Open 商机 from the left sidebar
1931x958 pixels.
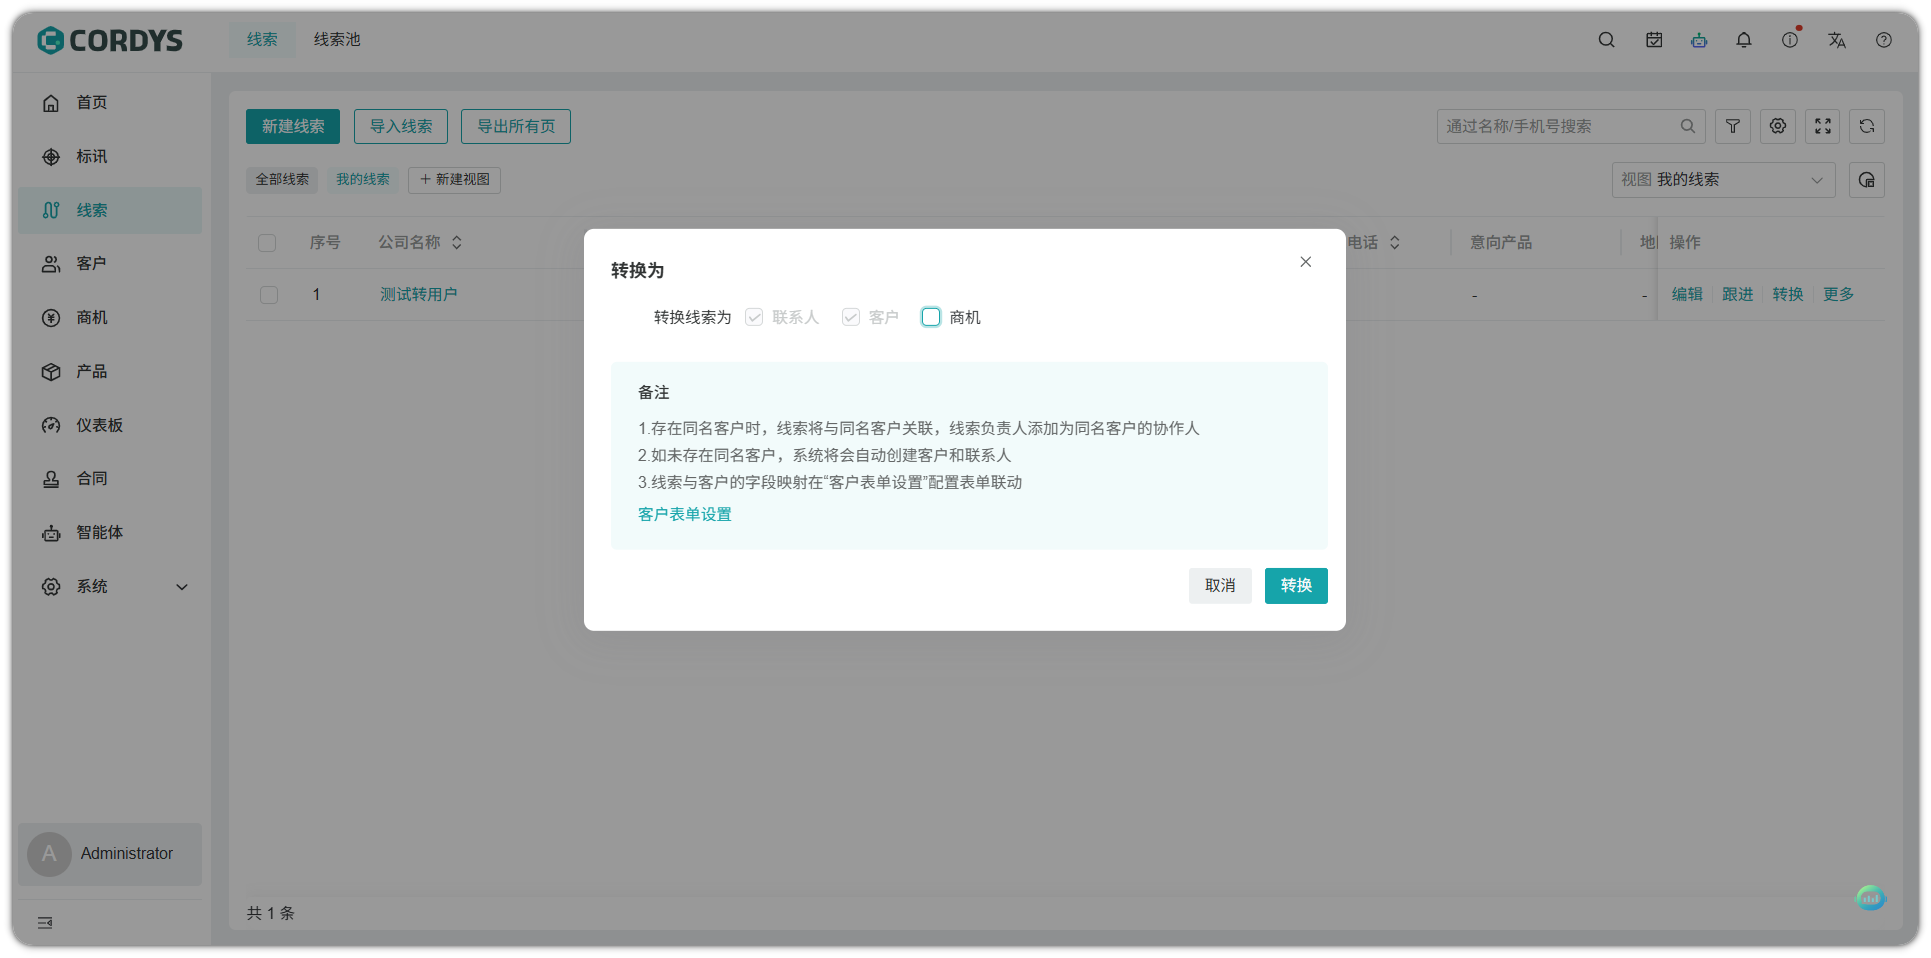[x=91, y=317]
